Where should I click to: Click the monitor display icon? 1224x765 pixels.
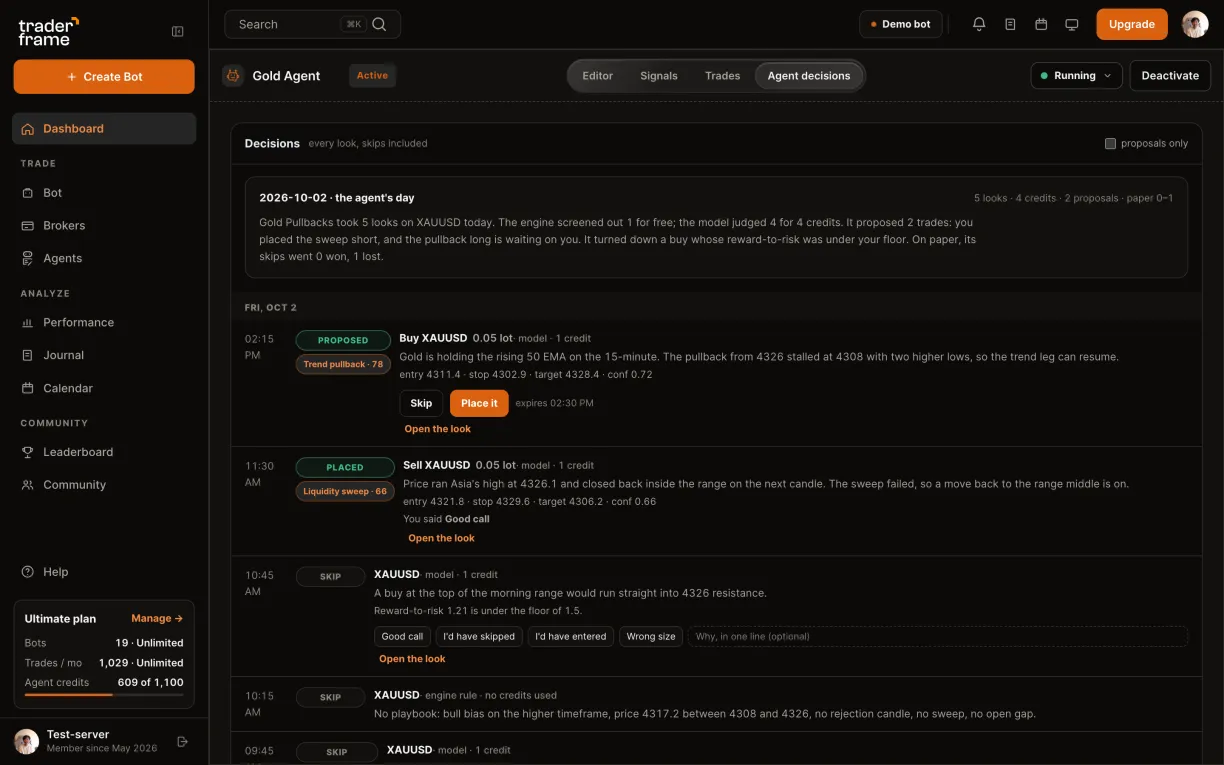(1072, 24)
